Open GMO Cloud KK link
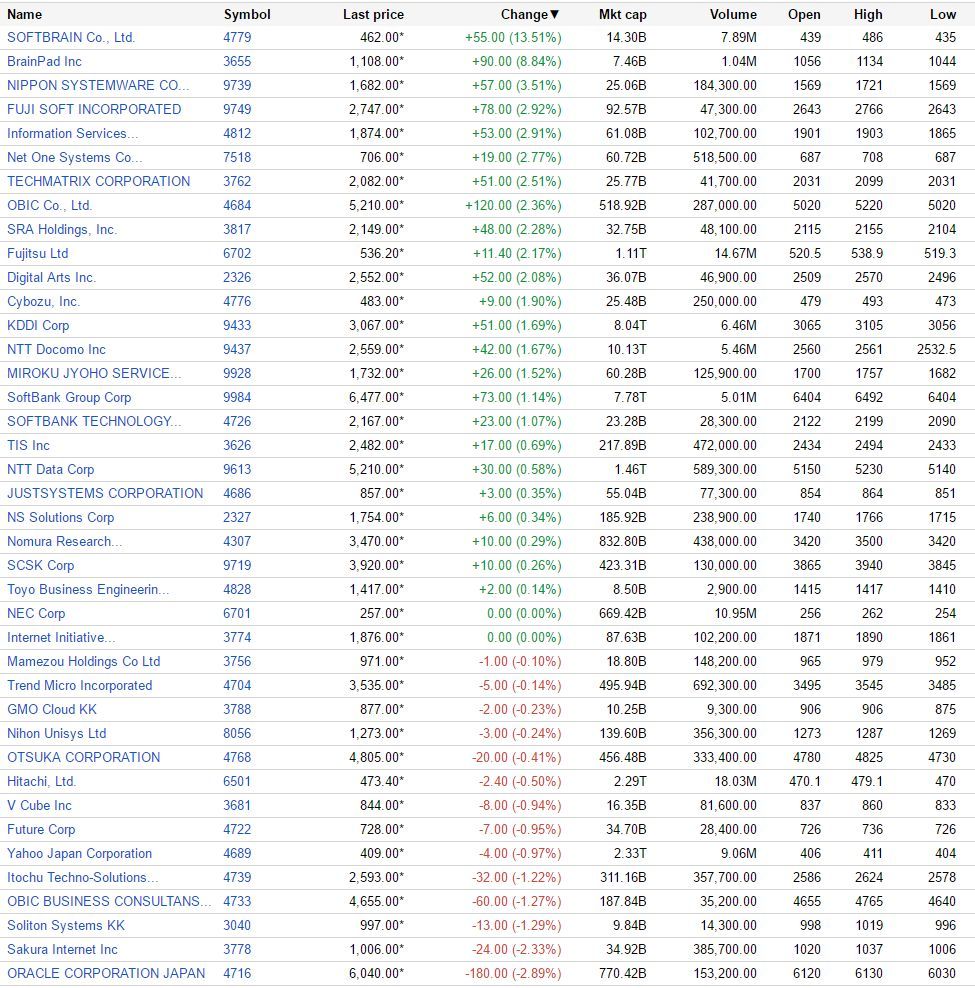Screen dimensions: 975x988 [52, 709]
